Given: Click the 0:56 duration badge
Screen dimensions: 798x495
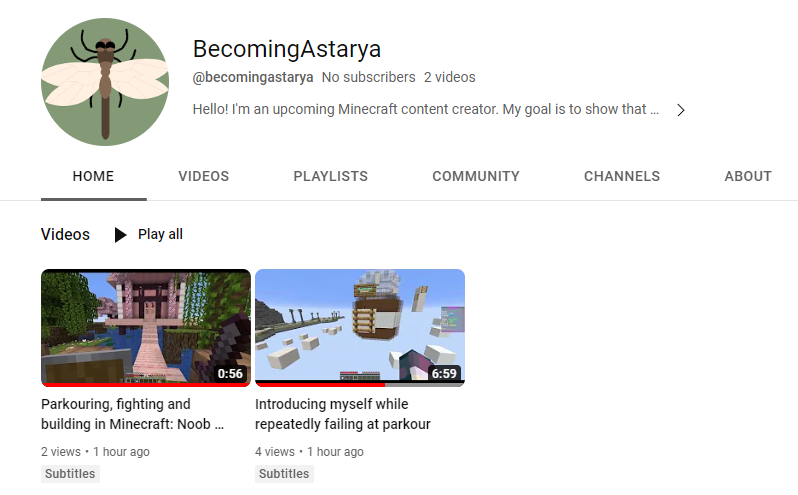Looking at the screenshot, I should point(230,373).
